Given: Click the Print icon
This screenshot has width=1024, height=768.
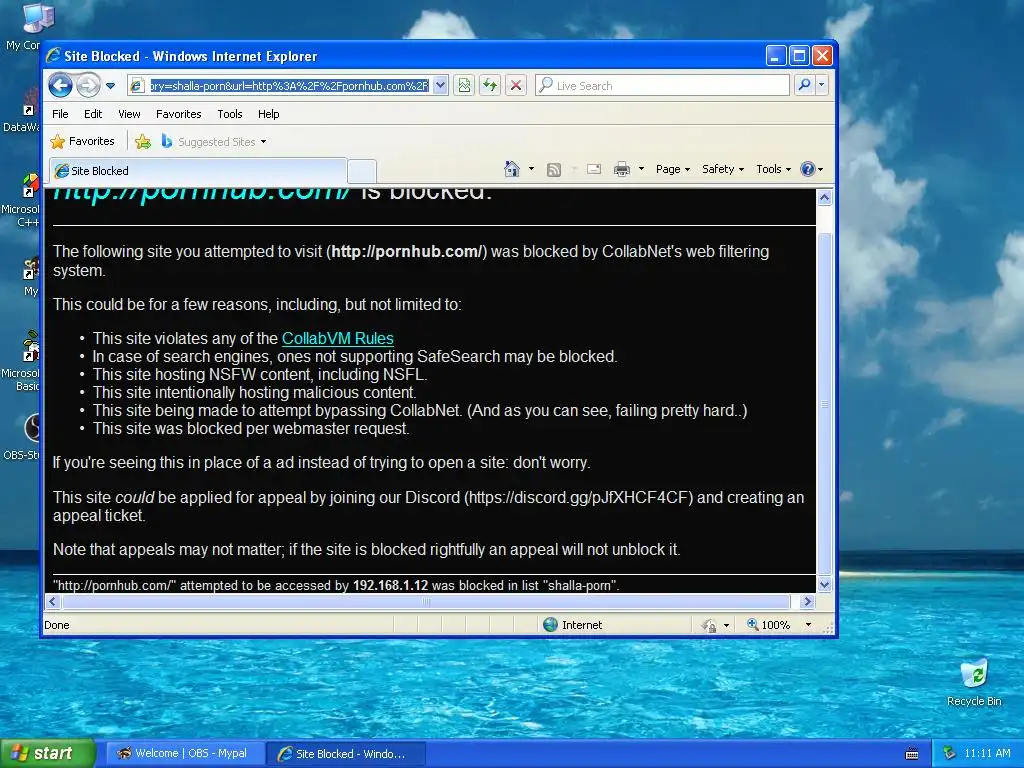Looking at the screenshot, I should (622, 169).
